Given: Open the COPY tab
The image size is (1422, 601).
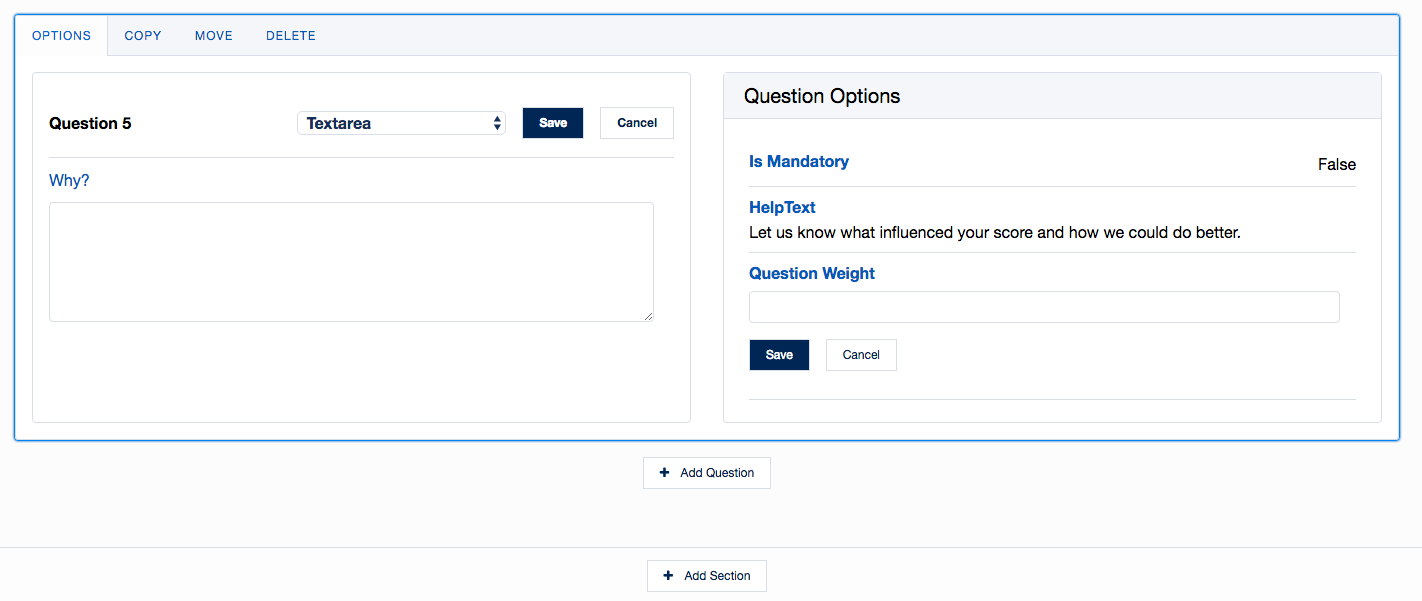Looking at the screenshot, I should pyautogui.click(x=143, y=36).
